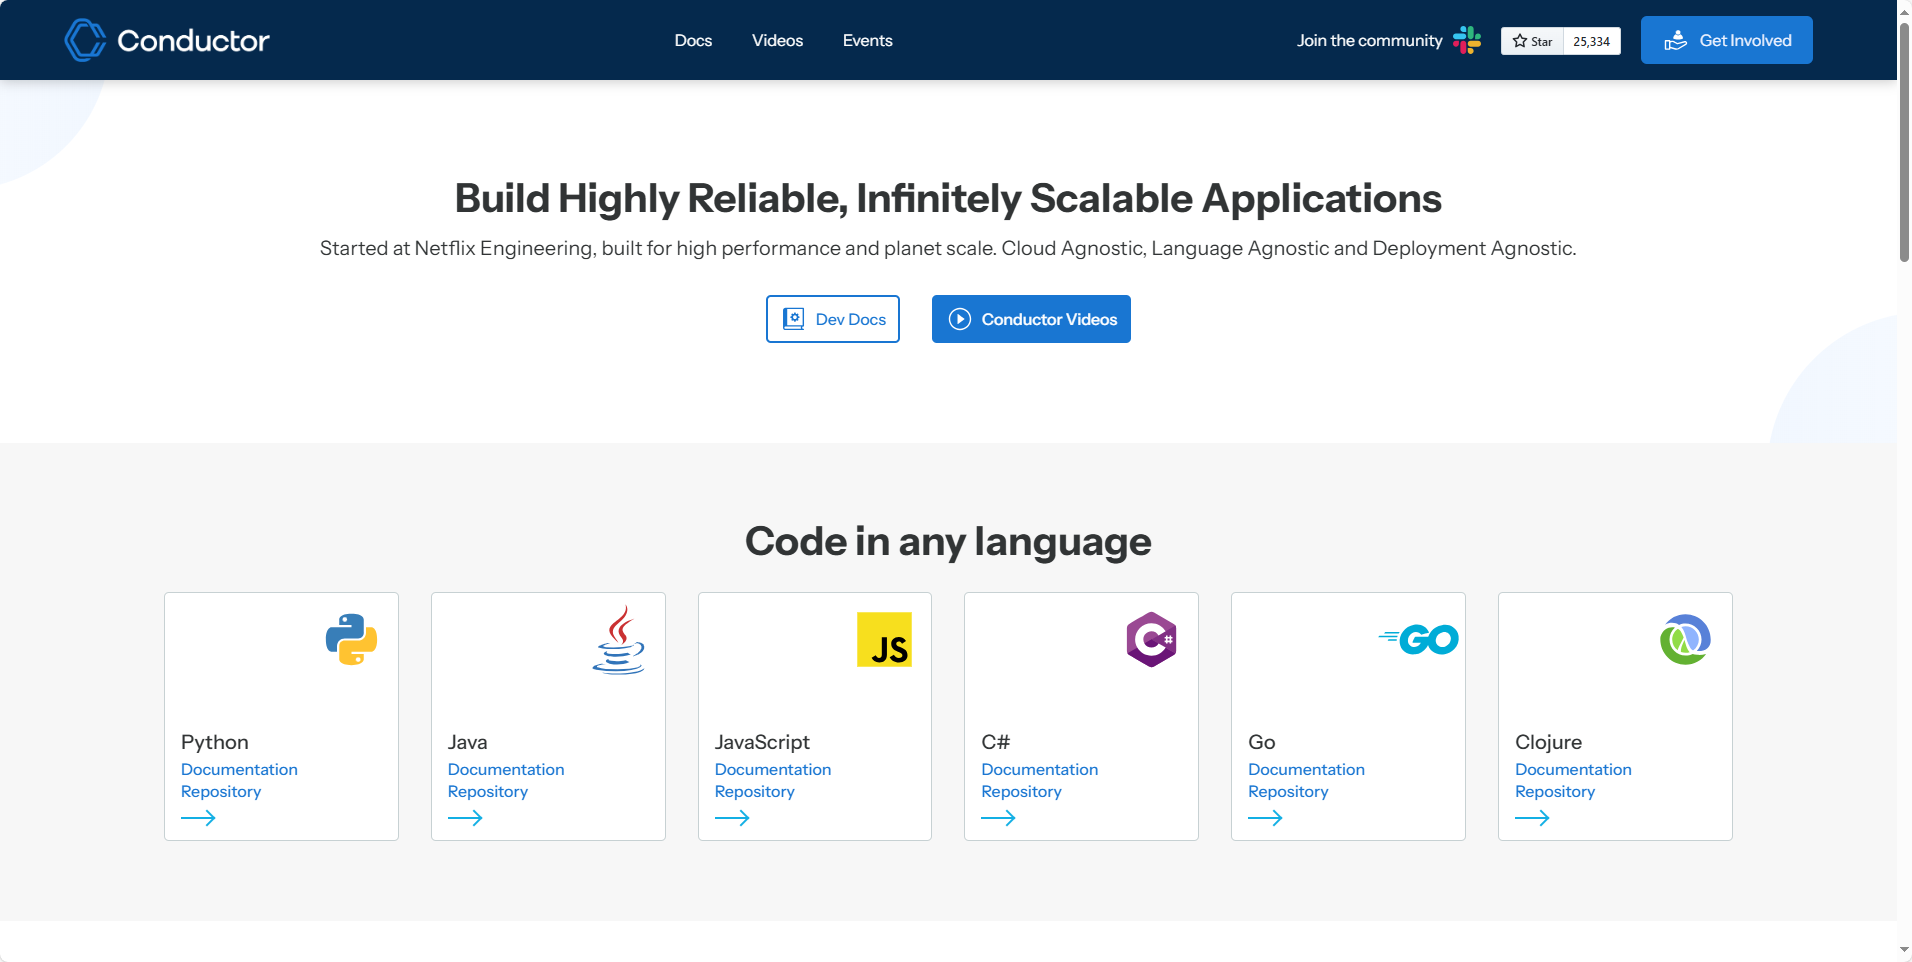Click the Conductor logo icon

(85, 40)
